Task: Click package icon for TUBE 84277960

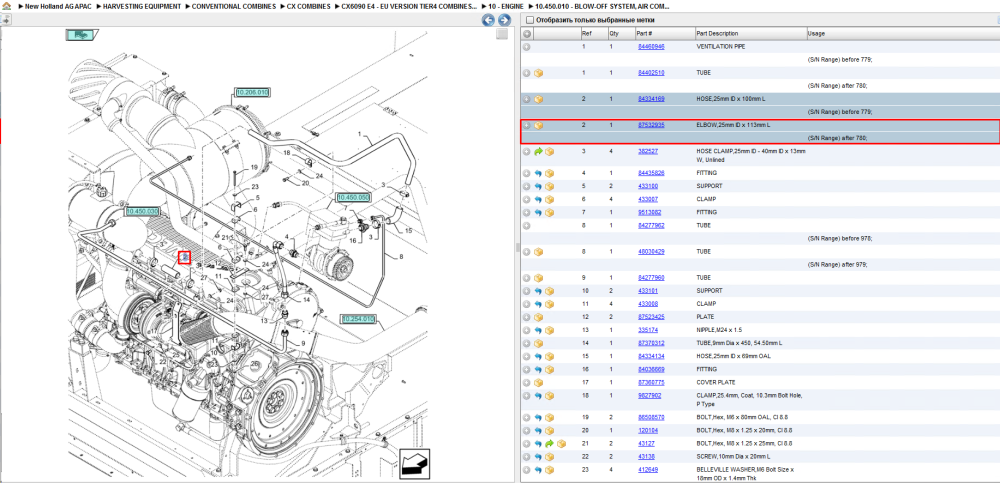Action: [x=538, y=278]
